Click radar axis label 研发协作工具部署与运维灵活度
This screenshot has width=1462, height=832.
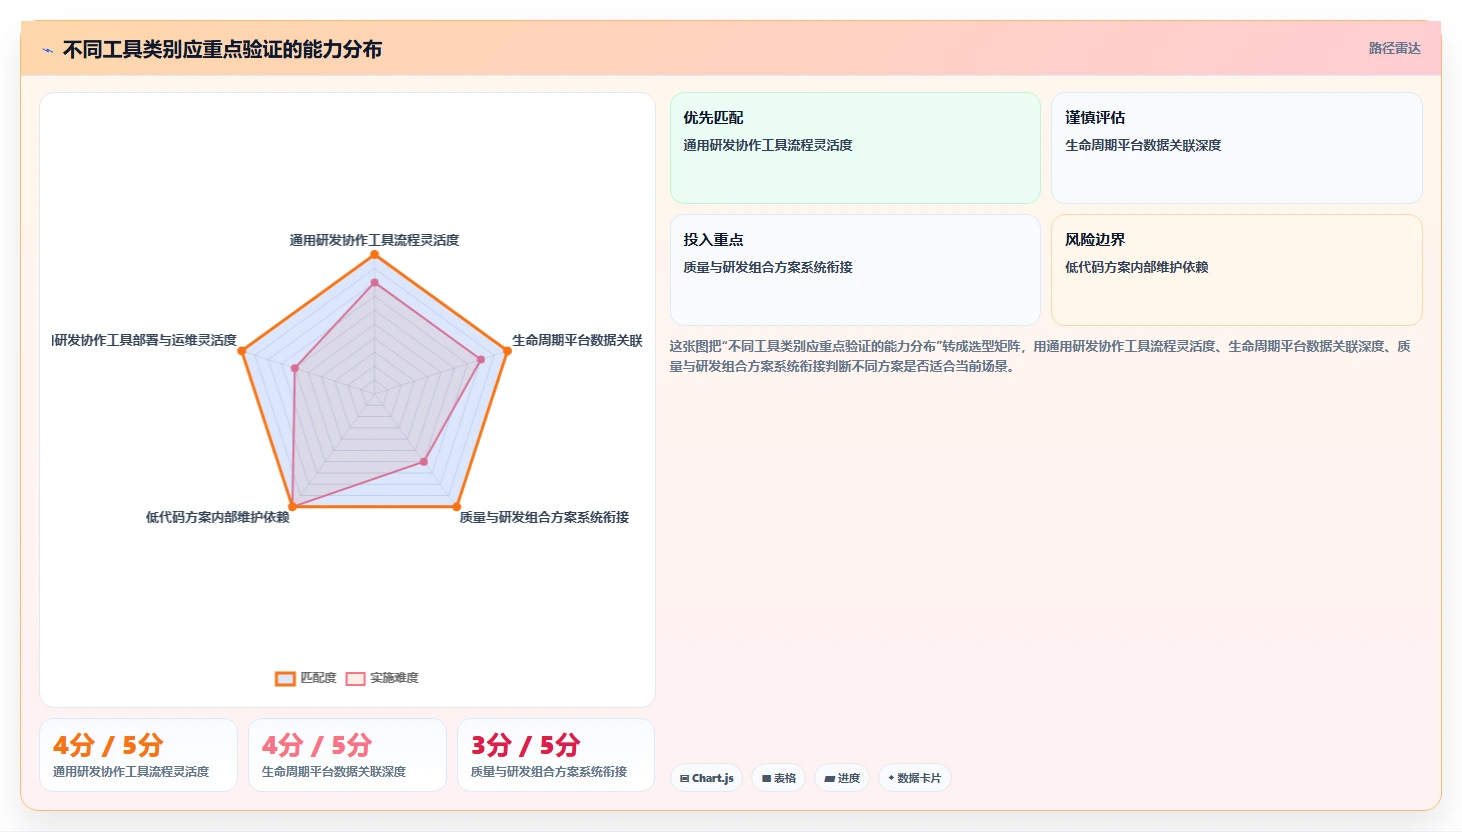pos(144,340)
